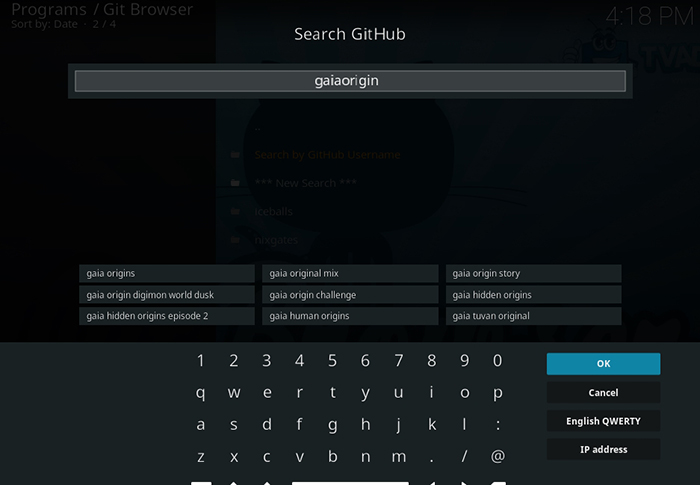The image size is (700, 485).
Task: Click the letter c key
Action: (267, 456)
